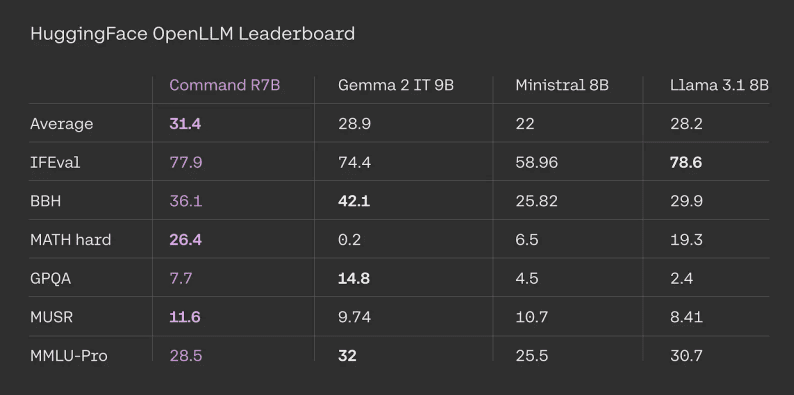The image size is (794, 395).
Task: Select Gemma MMLU-Pro score 32
Action: pos(347,356)
